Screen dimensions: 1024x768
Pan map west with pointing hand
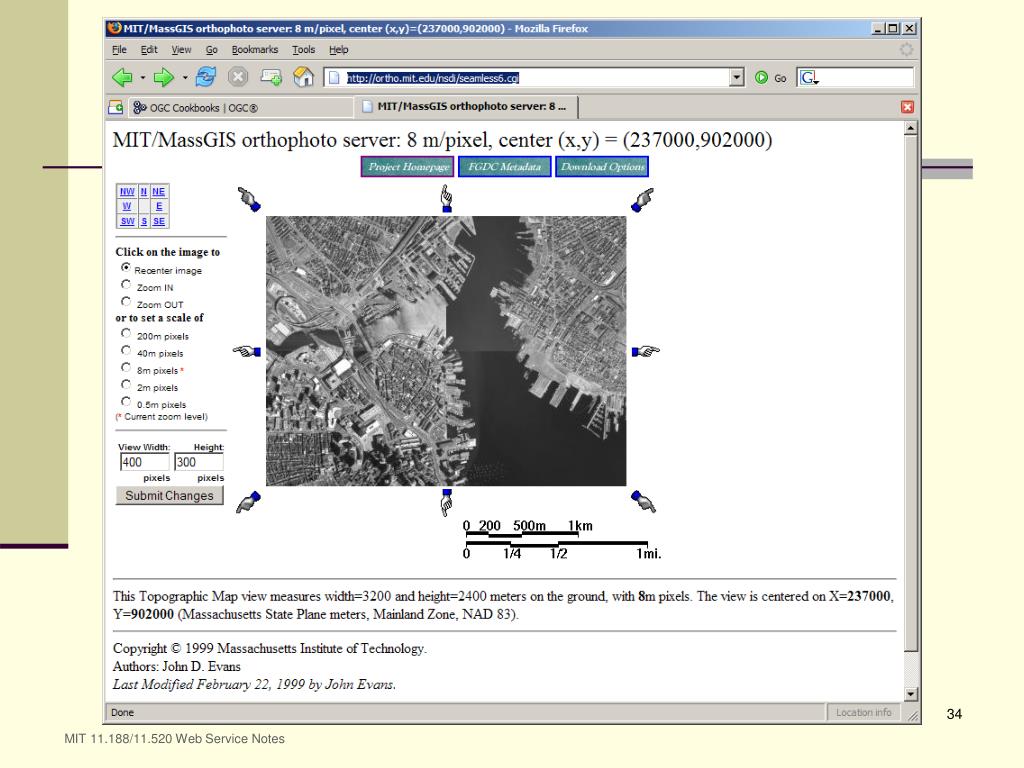pyautogui.click(x=247, y=351)
